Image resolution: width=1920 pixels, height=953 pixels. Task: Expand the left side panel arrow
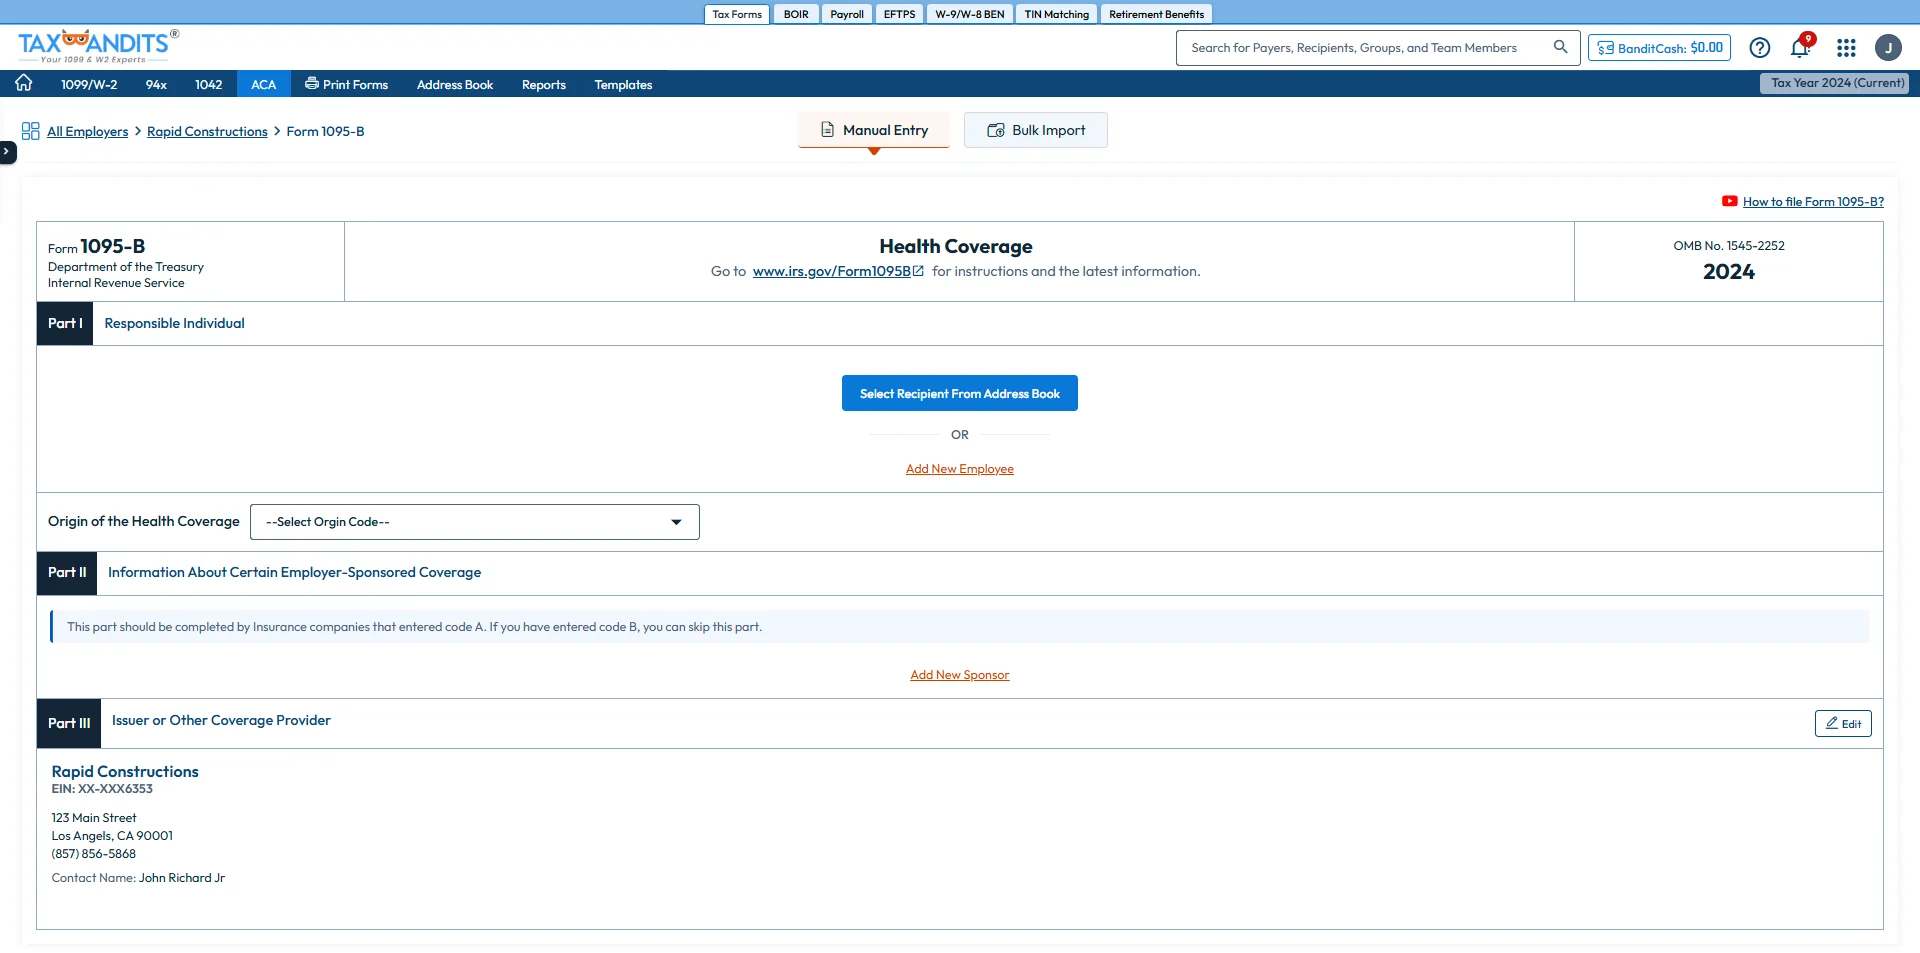coord(7,151)
